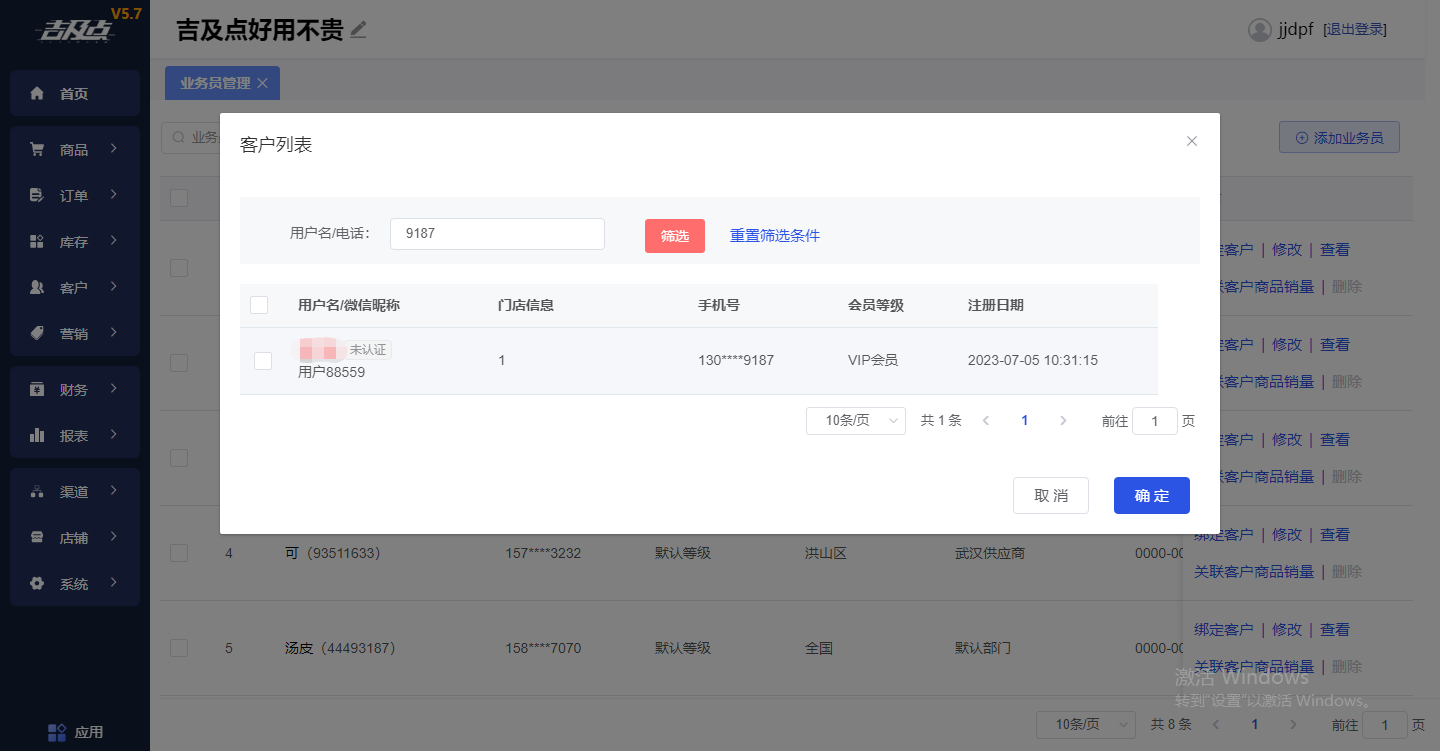
Task: Click the 重置筛选条件 link
Action: point(775,235)
